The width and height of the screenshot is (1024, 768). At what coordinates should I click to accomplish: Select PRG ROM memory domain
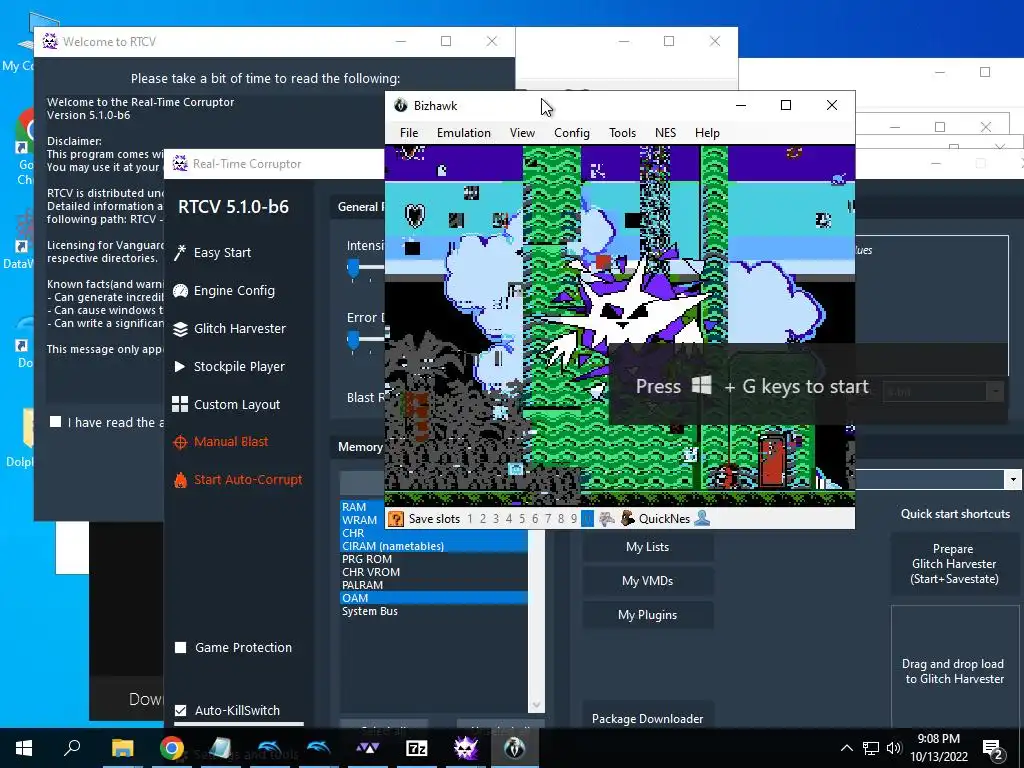pyautogui.click(x=434, y=559)
